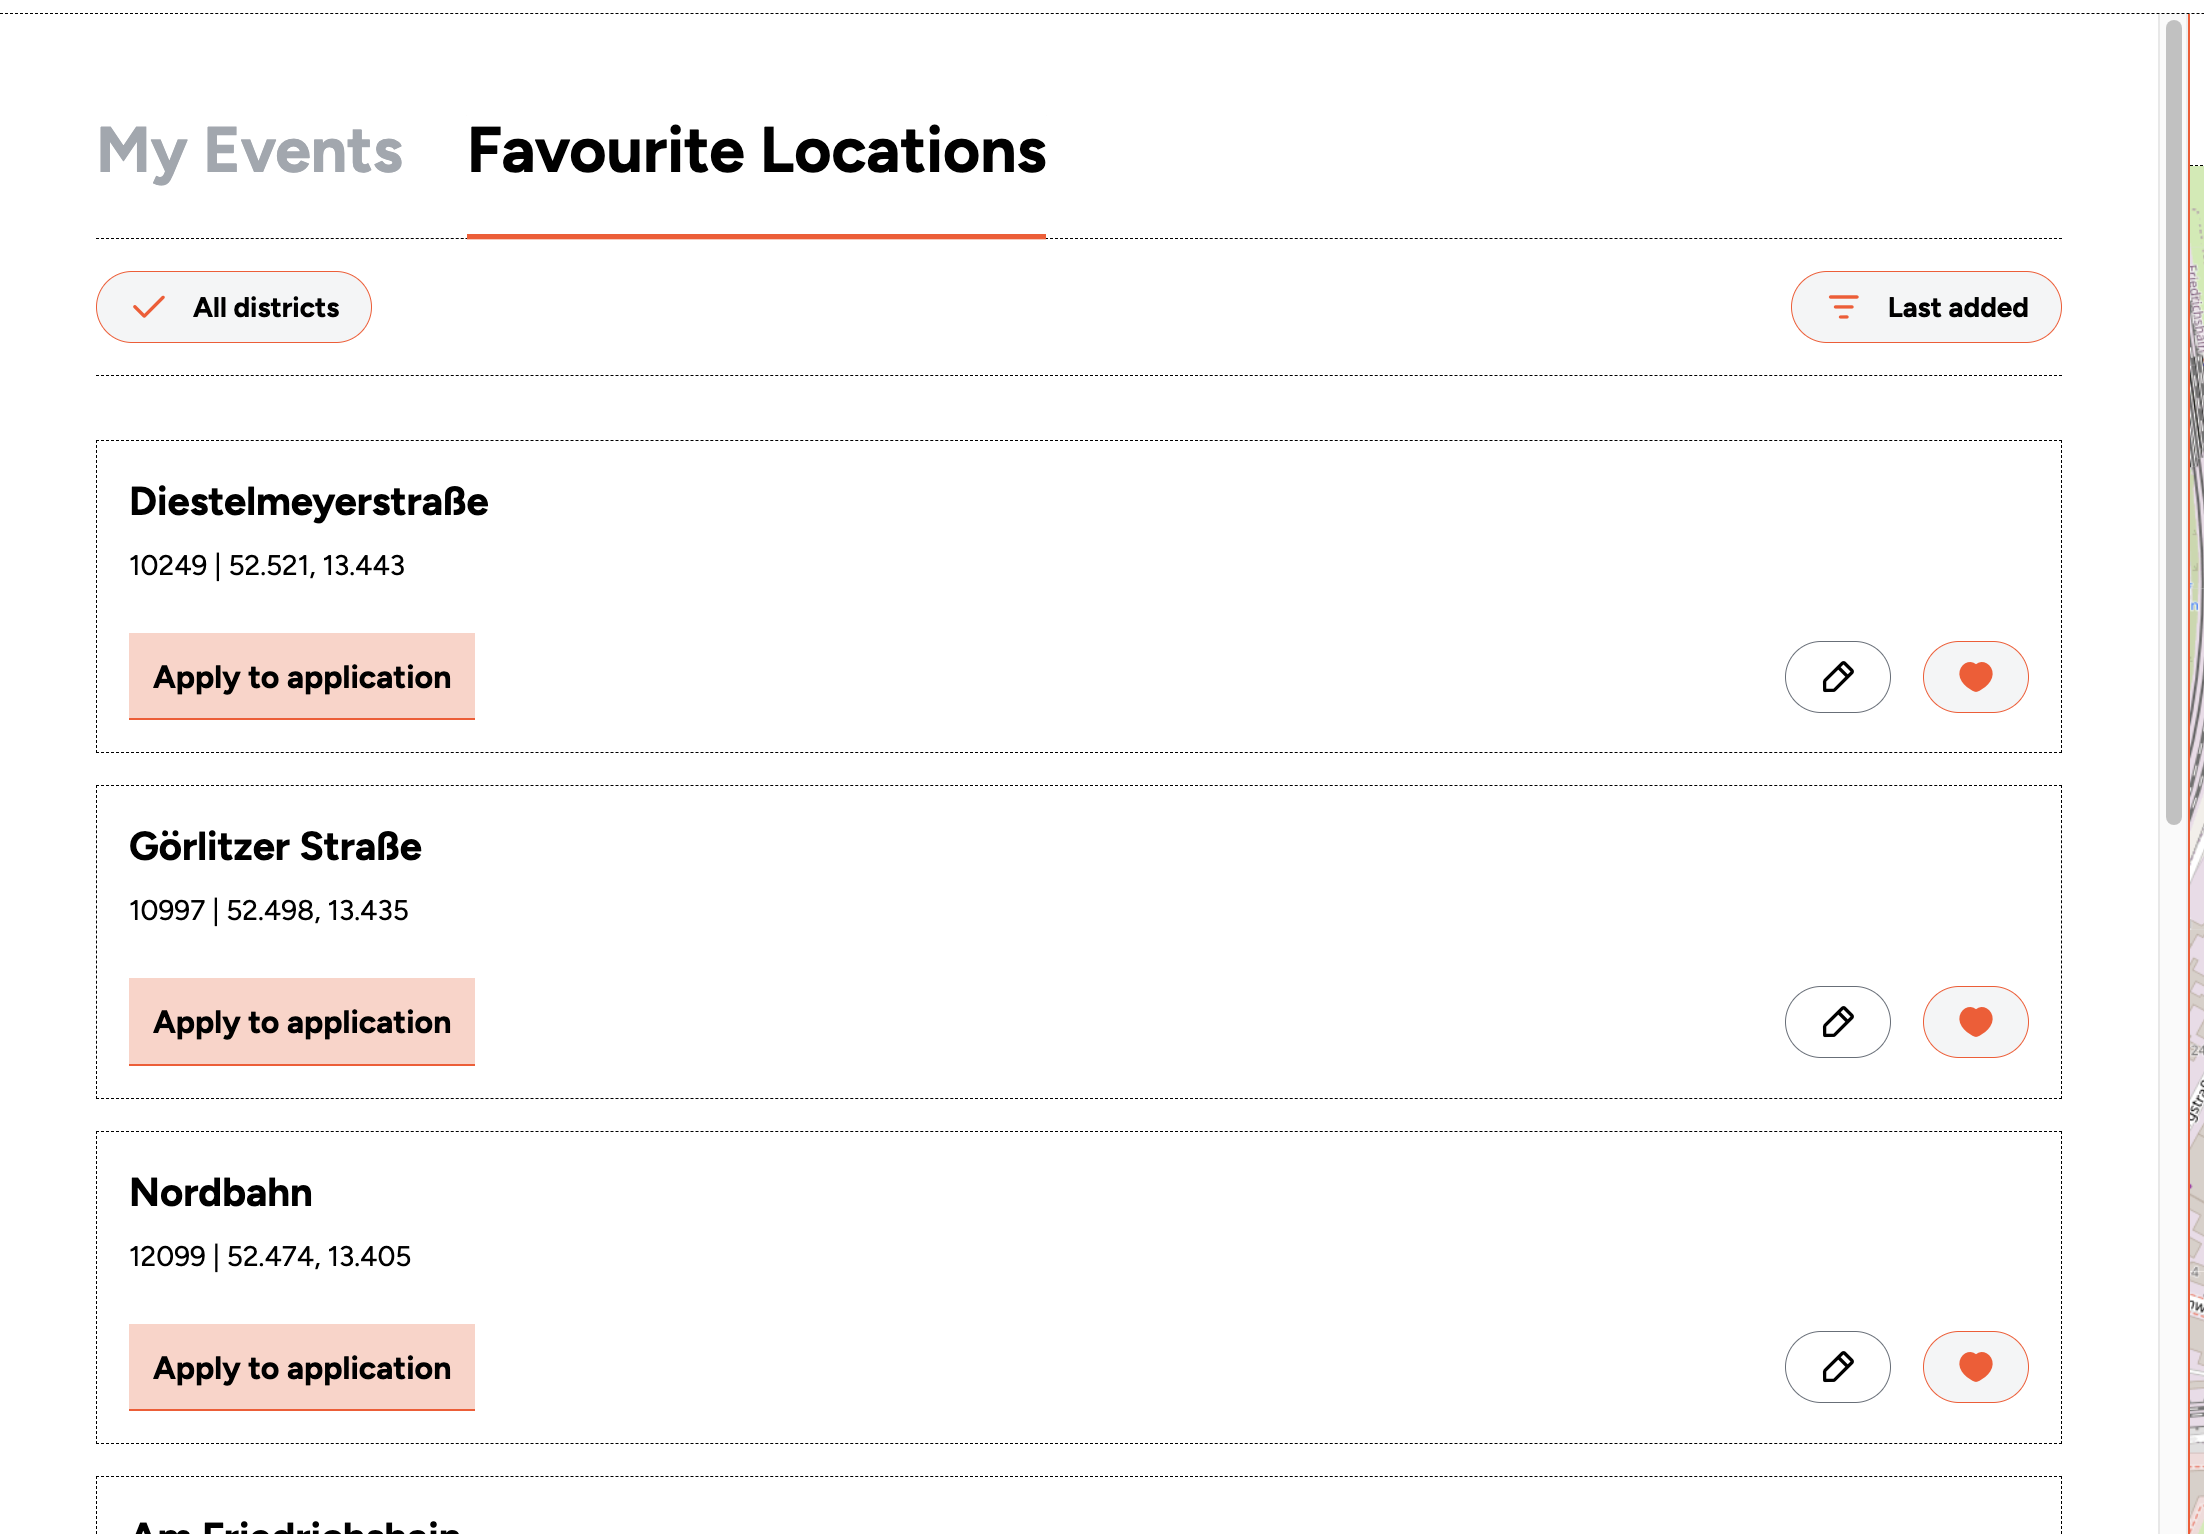Viewport: 2204px width, 1534px height.
Task: Apply Görlitzer Straße to application
Action: [301, 1022]
